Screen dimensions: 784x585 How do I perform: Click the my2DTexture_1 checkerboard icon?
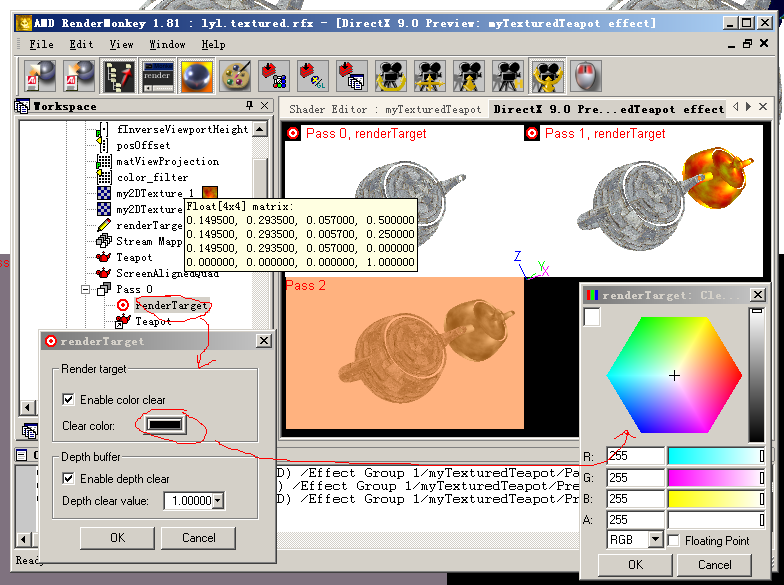(104, 192)
